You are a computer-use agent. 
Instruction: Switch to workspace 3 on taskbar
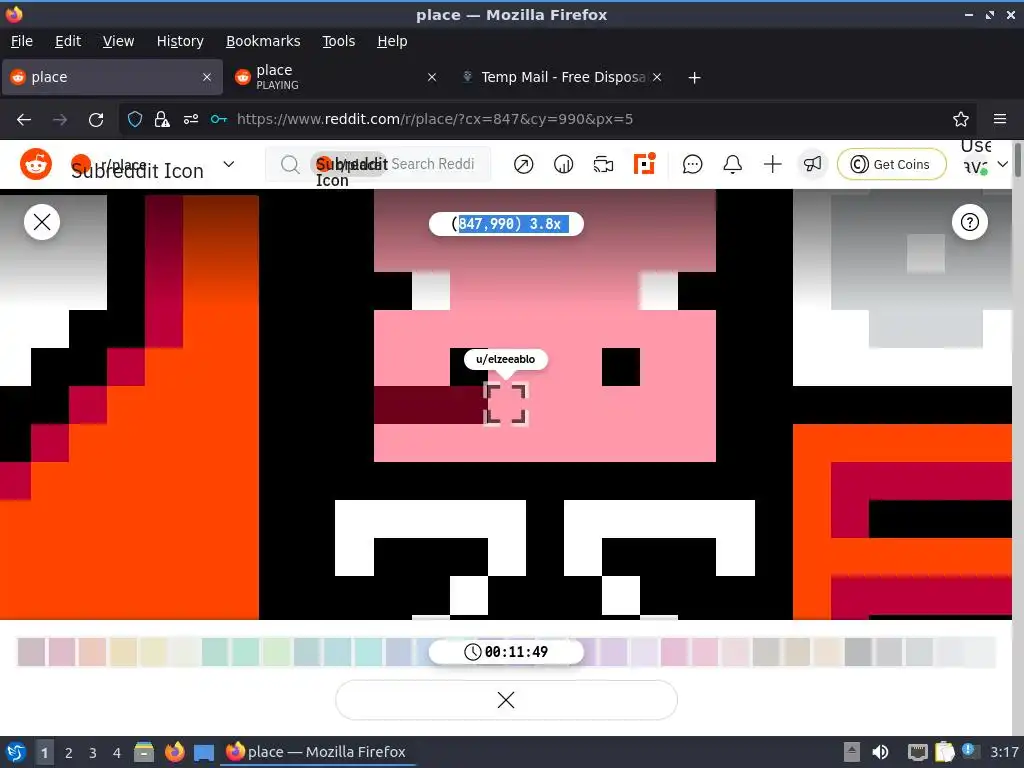[x=93, y=753]
